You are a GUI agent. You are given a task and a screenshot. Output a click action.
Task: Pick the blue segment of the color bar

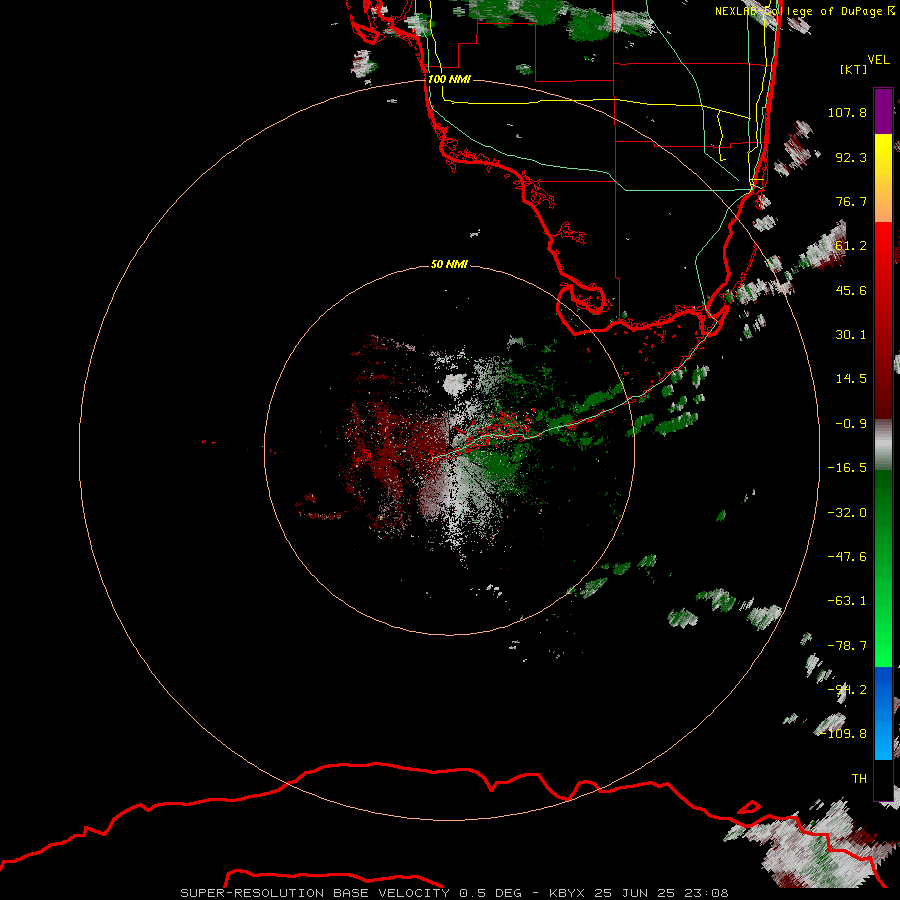pyautogui.click(x=883, y=713)
